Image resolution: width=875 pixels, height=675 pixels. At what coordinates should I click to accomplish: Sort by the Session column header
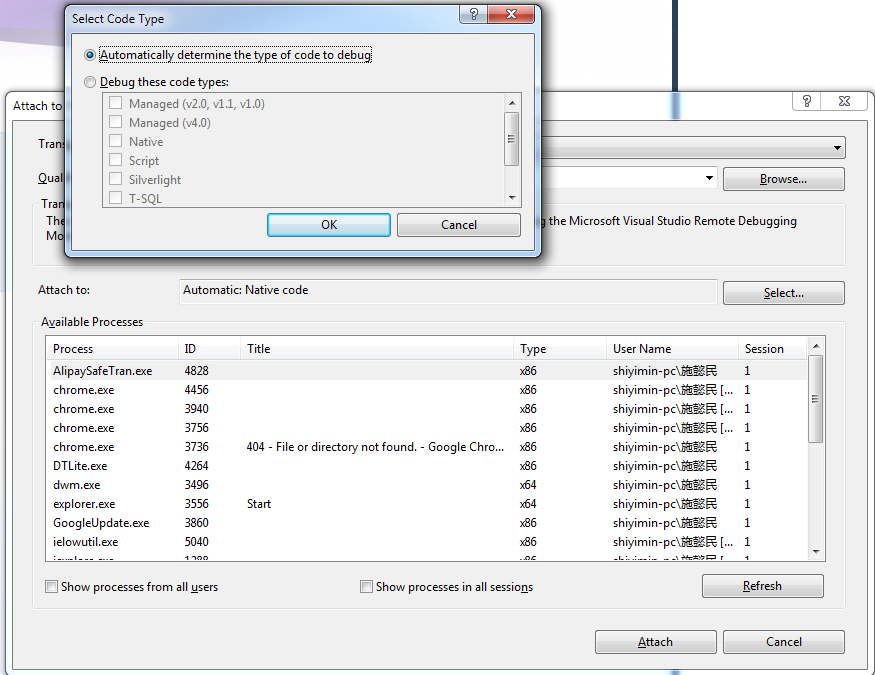coord(773,349)
